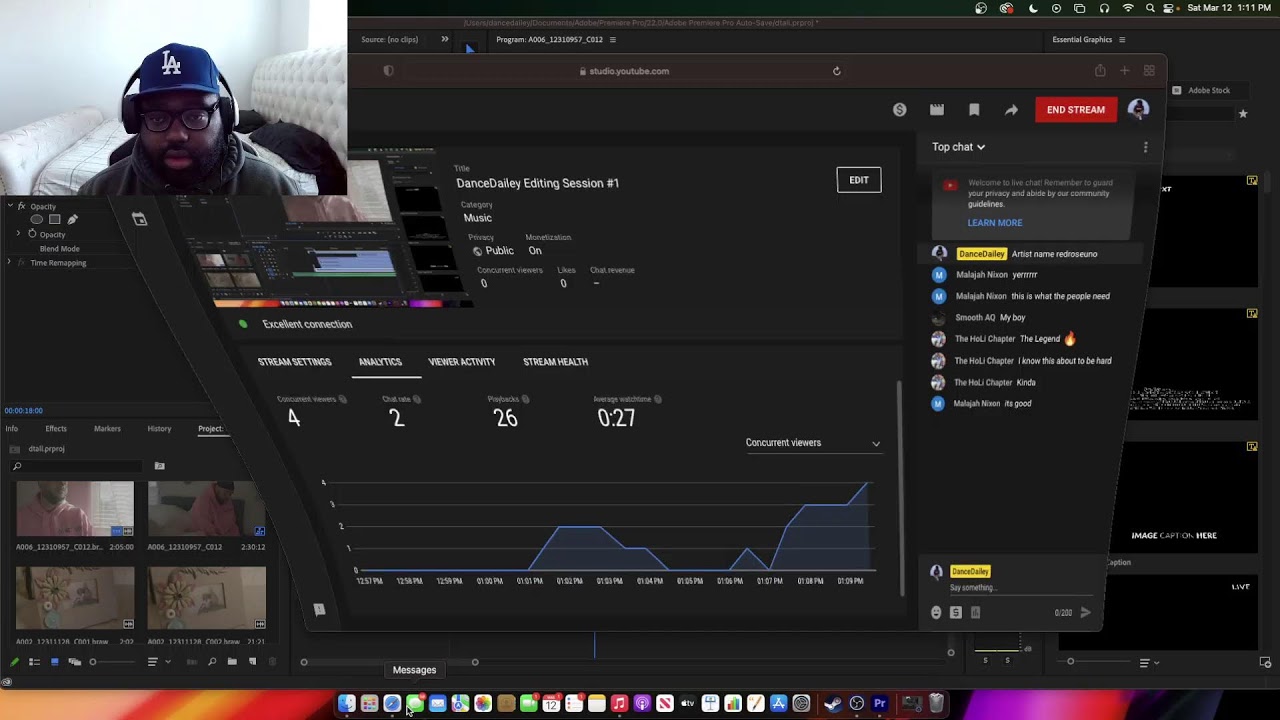This screenshot has height=720, width=1280.
Task: Open Messages in the Dock
Action: tap(414, 704)
